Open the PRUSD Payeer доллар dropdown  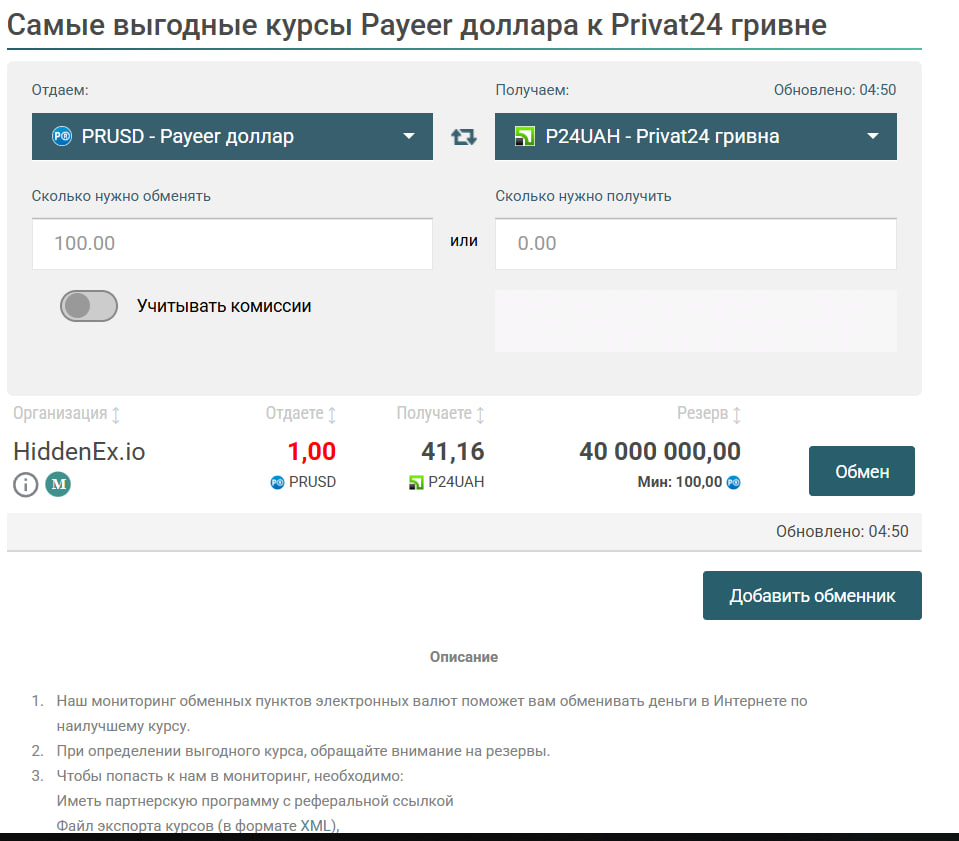click(232, 137)
